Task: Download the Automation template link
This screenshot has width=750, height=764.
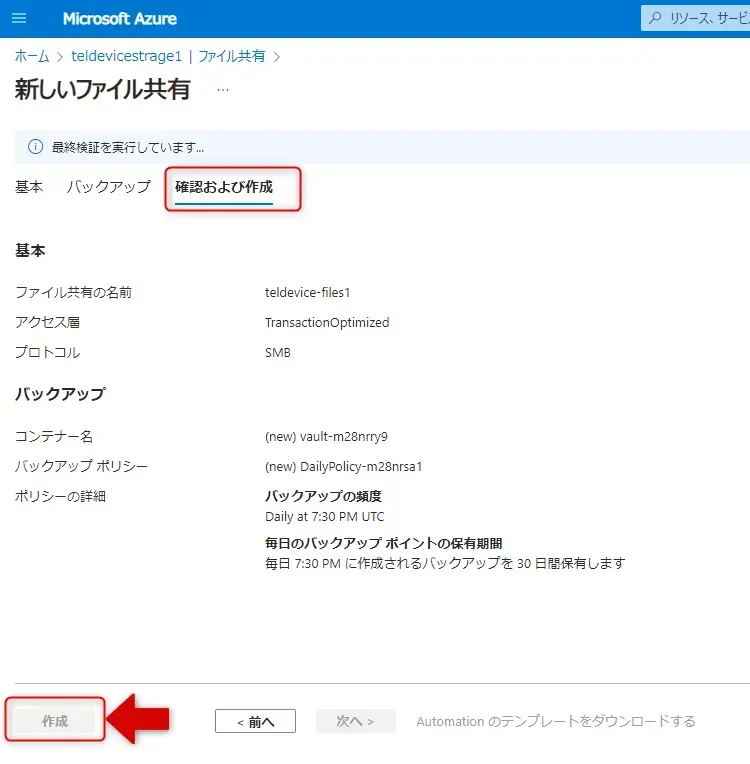Action: 555,721
